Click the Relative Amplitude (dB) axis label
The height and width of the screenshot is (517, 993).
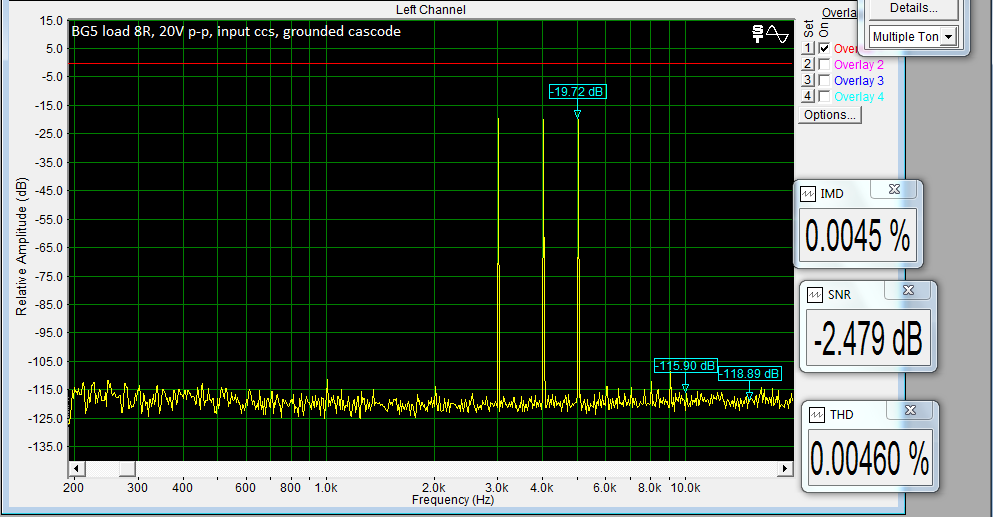click(x=22, y=247)
